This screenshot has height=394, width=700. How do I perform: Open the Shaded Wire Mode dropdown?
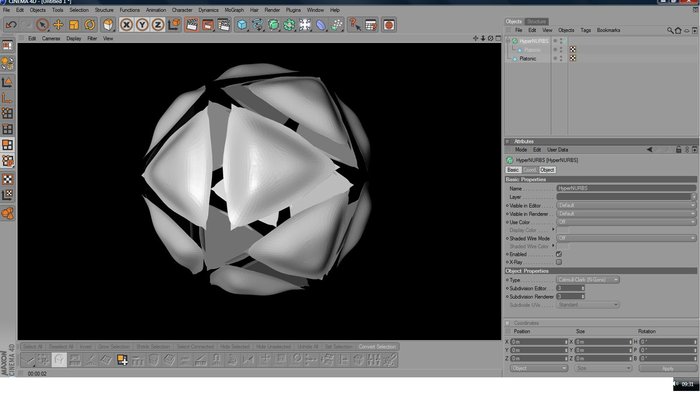coord(626,238)
